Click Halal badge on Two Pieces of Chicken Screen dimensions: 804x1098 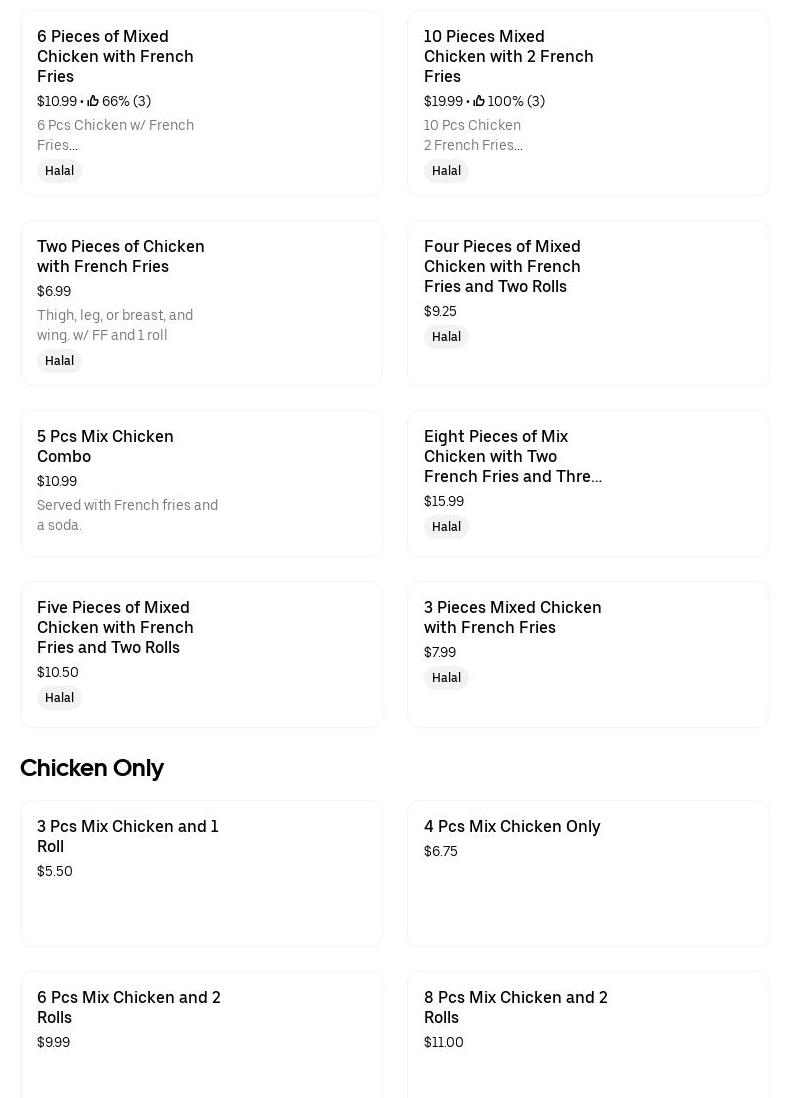59,361
